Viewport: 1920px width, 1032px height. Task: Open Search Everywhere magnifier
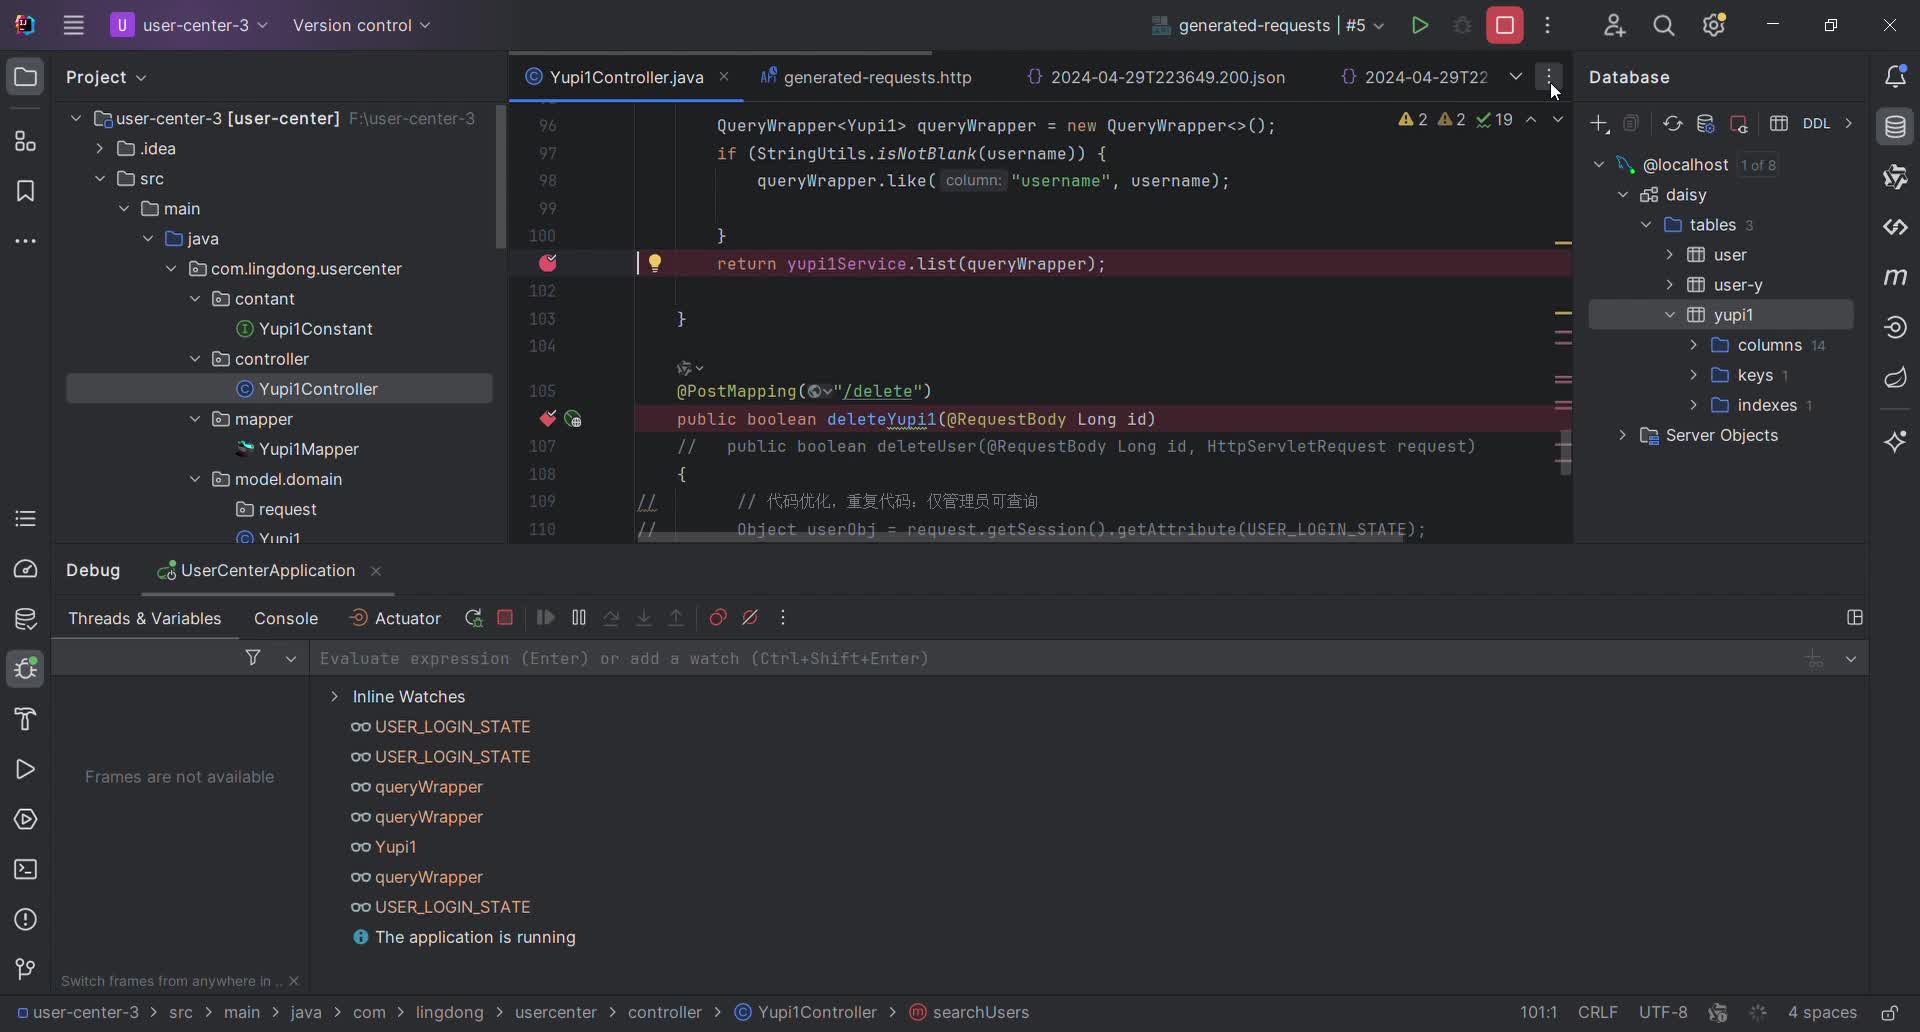click(1663, 26)
